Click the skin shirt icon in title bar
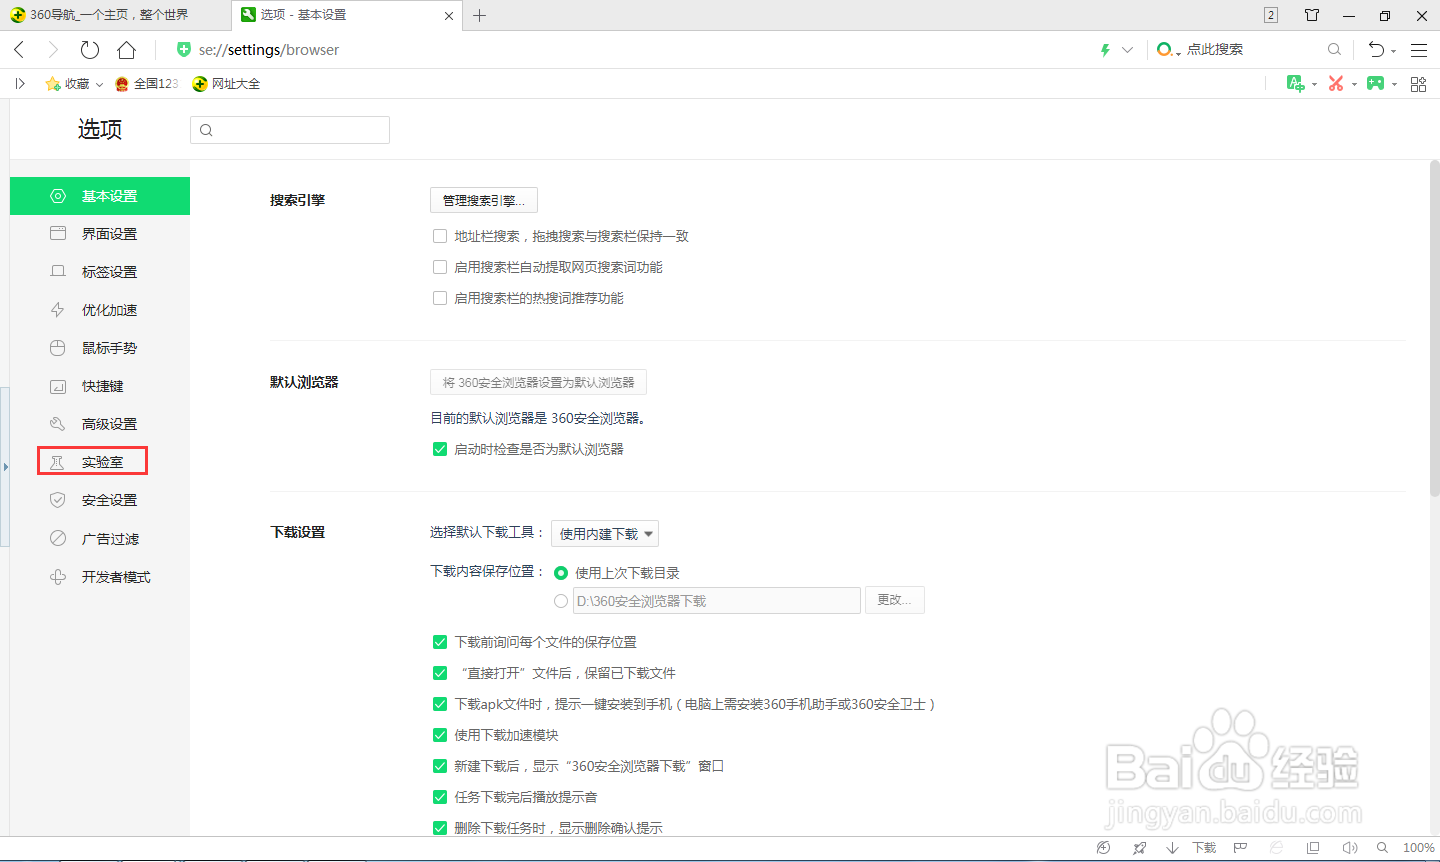Image resolution: width=1440 pixels, height=862 pixels. (x=1312, y=15)
